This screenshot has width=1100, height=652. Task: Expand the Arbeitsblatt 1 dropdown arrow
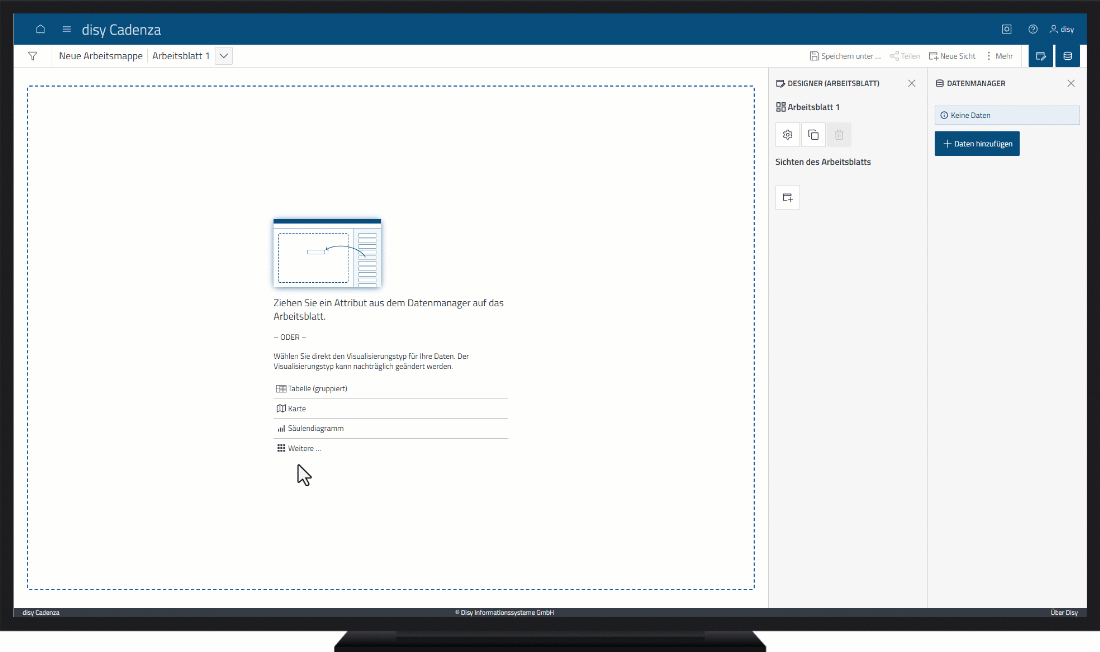(x=224, y=57)
